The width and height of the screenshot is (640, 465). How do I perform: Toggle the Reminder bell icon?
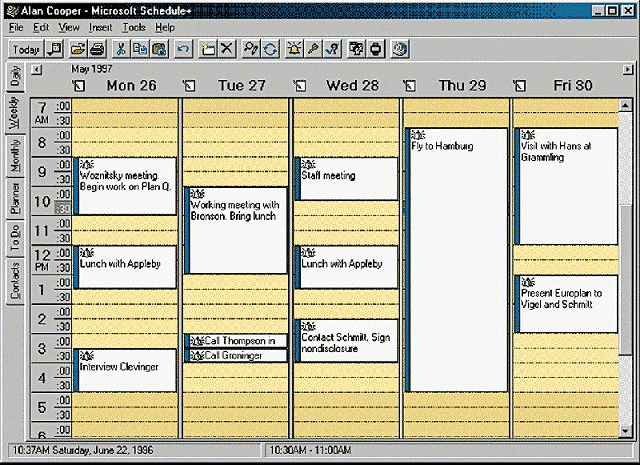click(296, 48)
